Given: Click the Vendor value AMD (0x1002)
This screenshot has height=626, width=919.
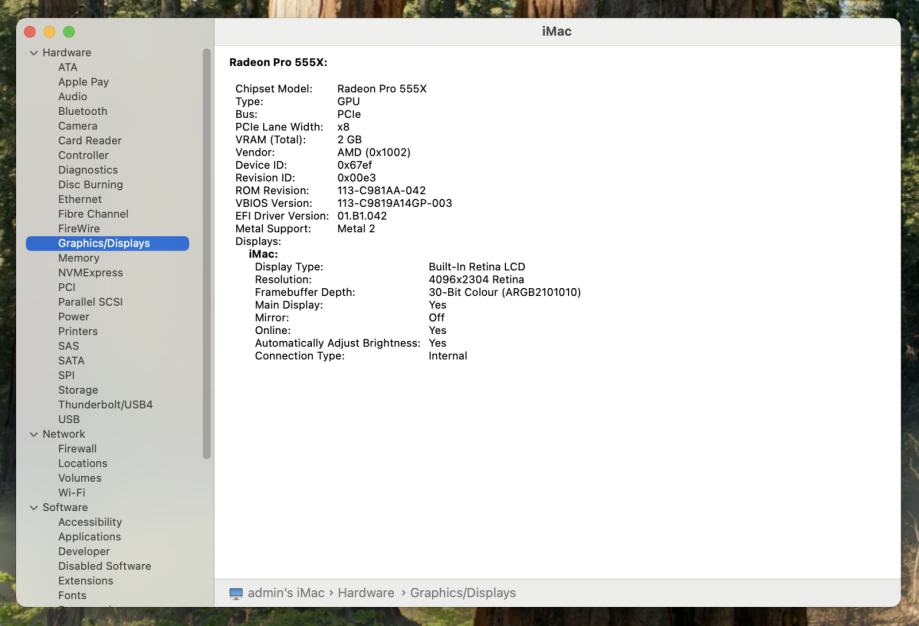Looking at the screenshot, I should 373,152.
